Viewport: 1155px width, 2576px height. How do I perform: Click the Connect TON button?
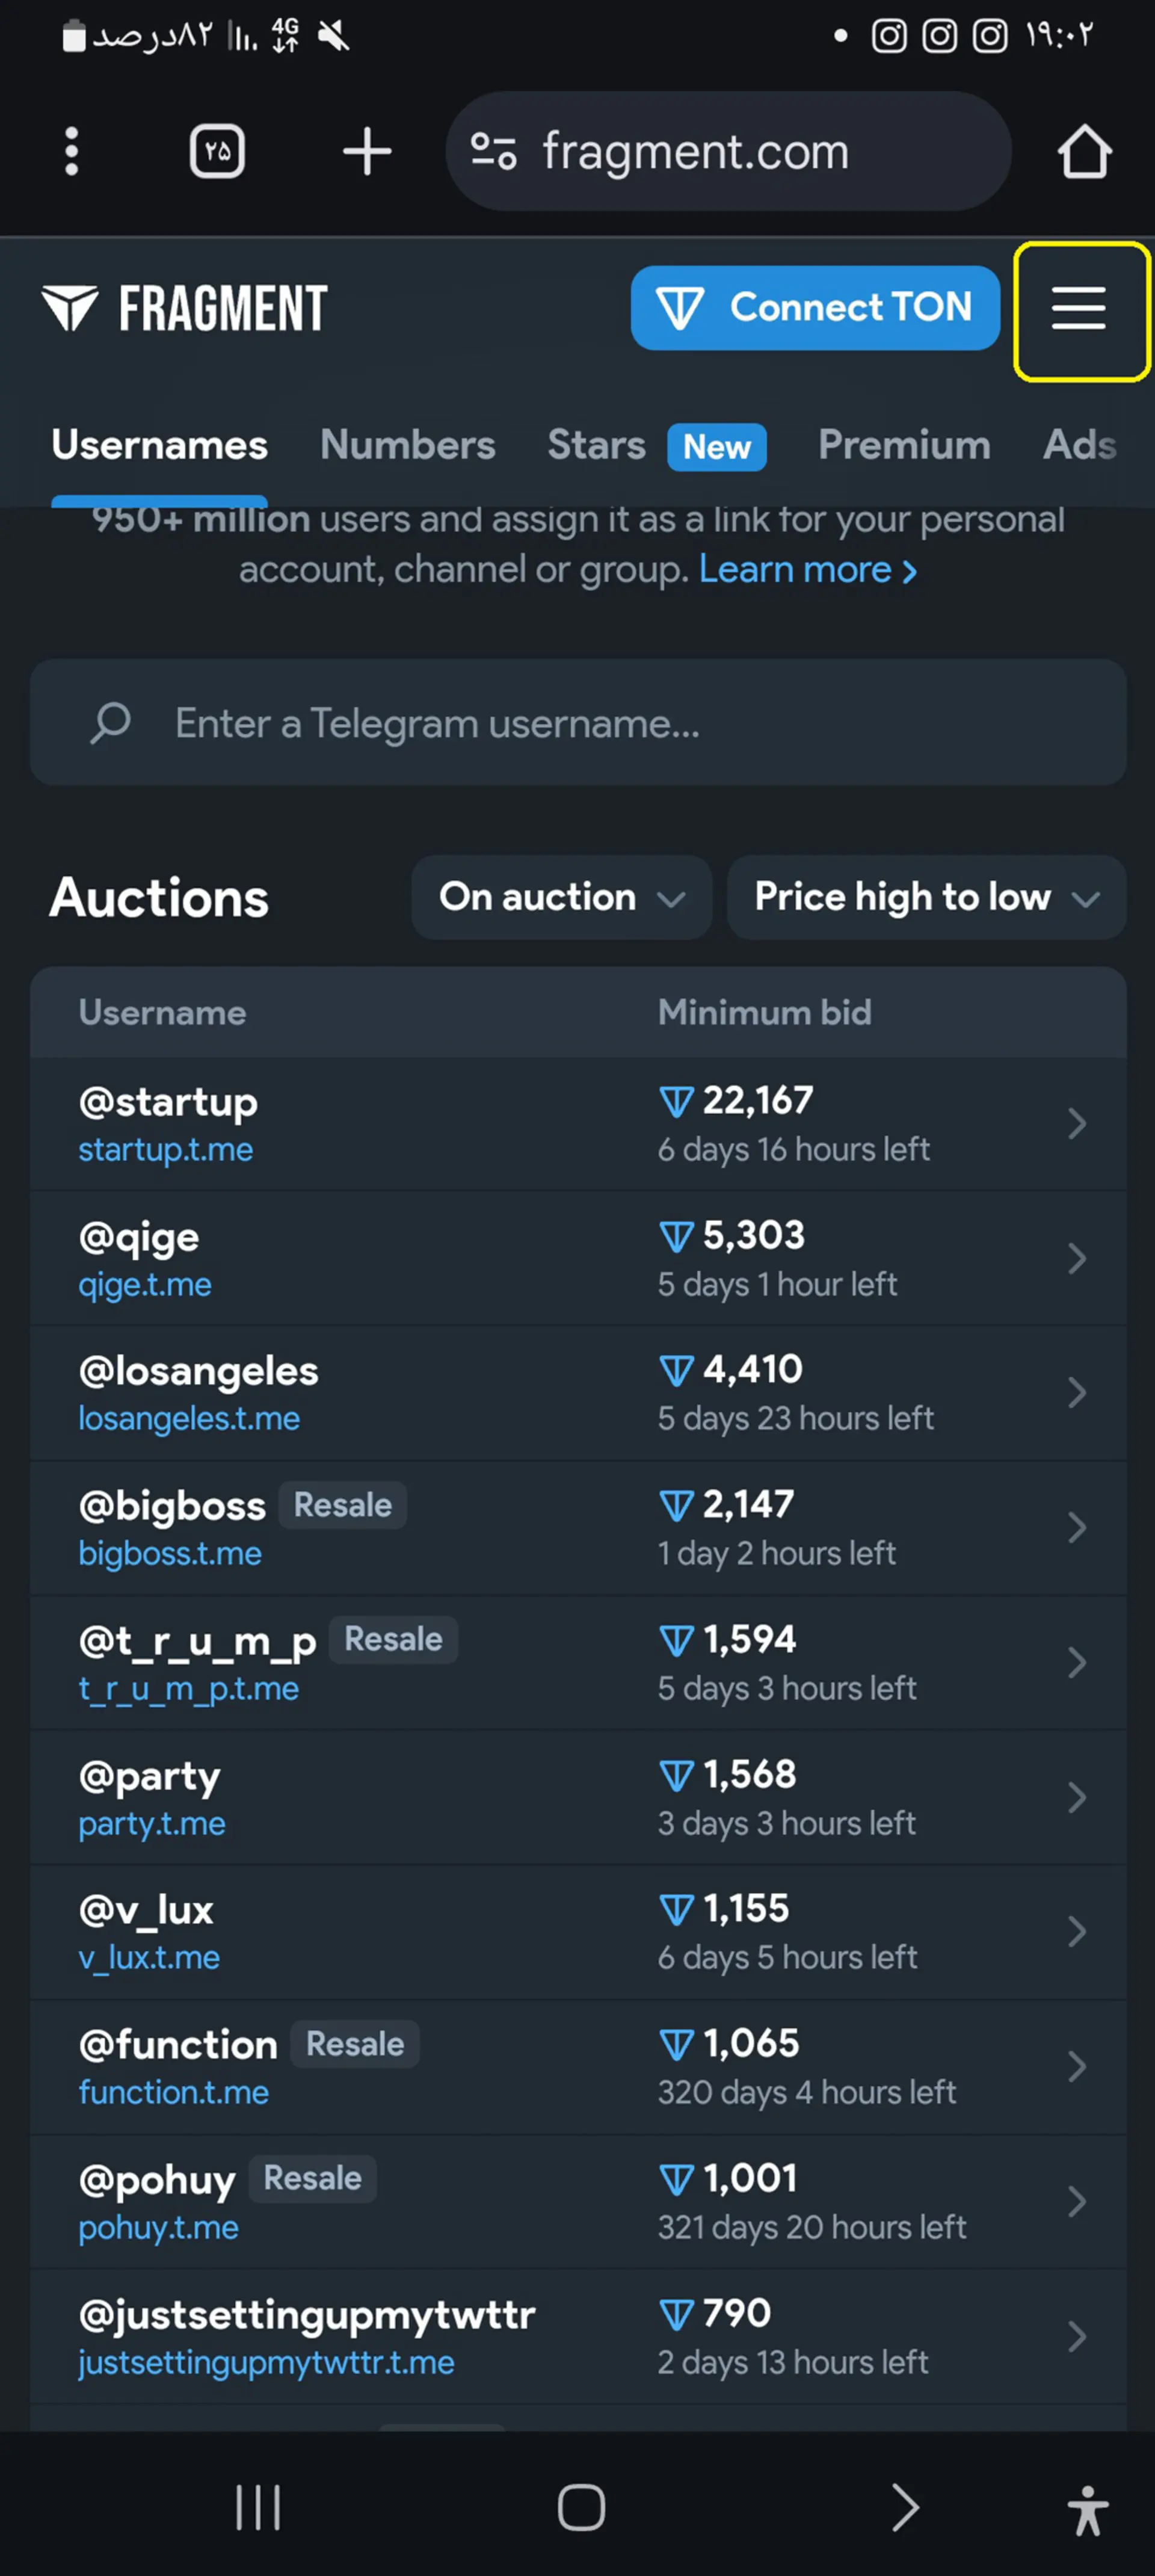point(815,308)
